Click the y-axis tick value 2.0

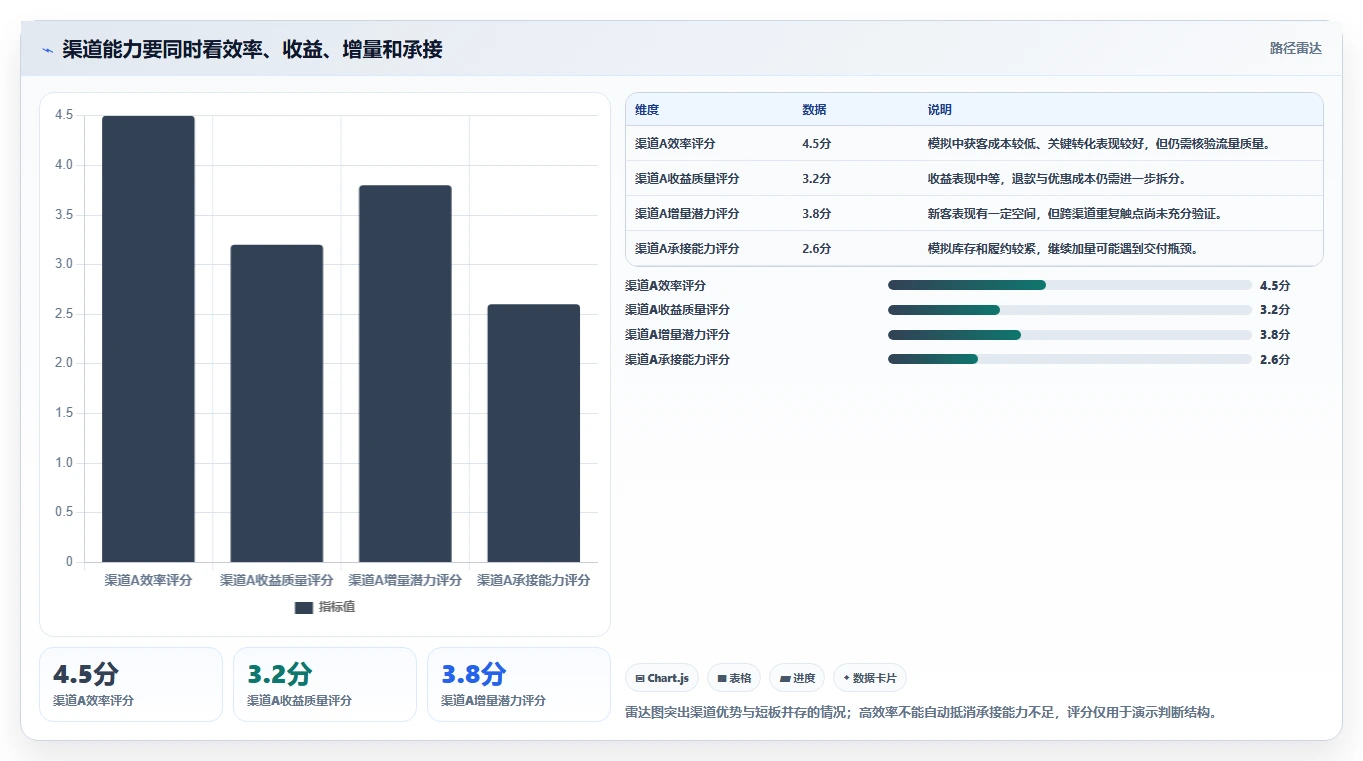tap(64, 363)
